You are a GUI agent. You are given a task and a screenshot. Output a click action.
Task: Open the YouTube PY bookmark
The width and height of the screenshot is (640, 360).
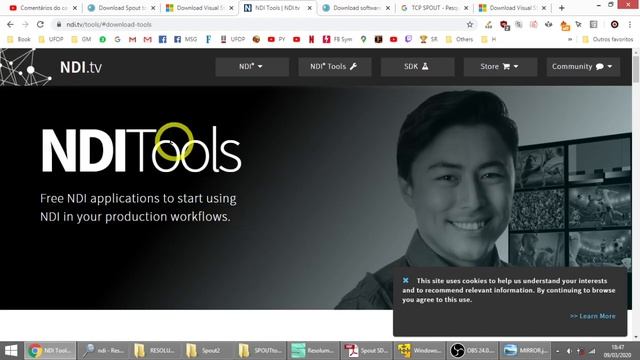click(276, 39)
